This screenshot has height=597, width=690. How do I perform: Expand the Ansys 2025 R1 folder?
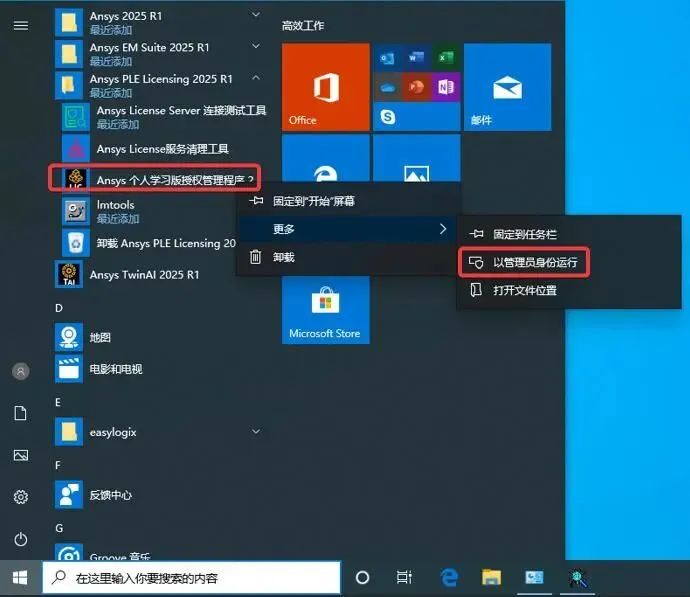256,15
